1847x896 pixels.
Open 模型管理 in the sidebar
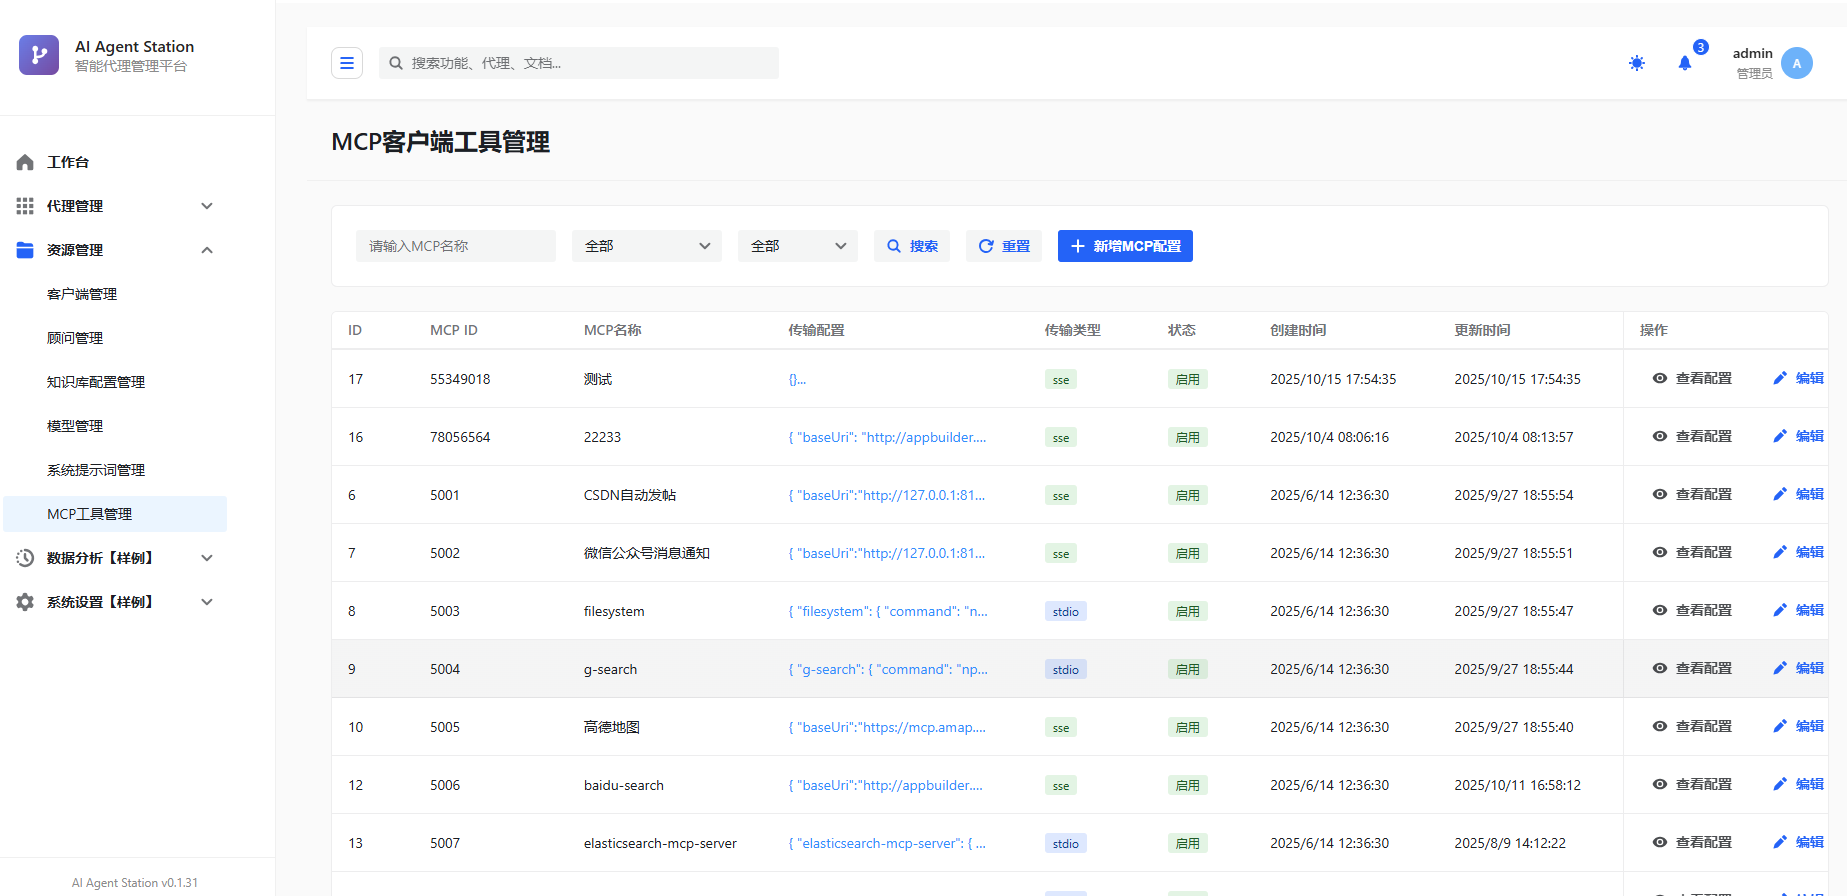75,426
